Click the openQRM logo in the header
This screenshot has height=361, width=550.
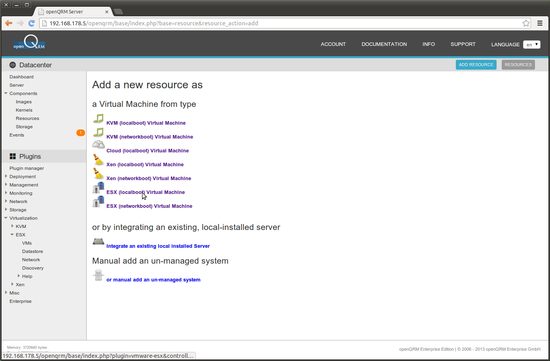29,43
